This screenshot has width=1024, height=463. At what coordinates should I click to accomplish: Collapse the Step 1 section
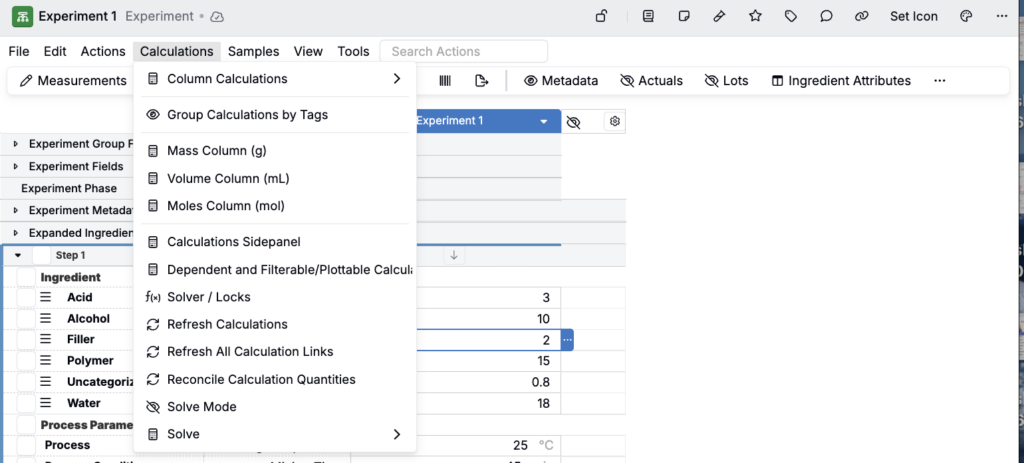[17, 255]
